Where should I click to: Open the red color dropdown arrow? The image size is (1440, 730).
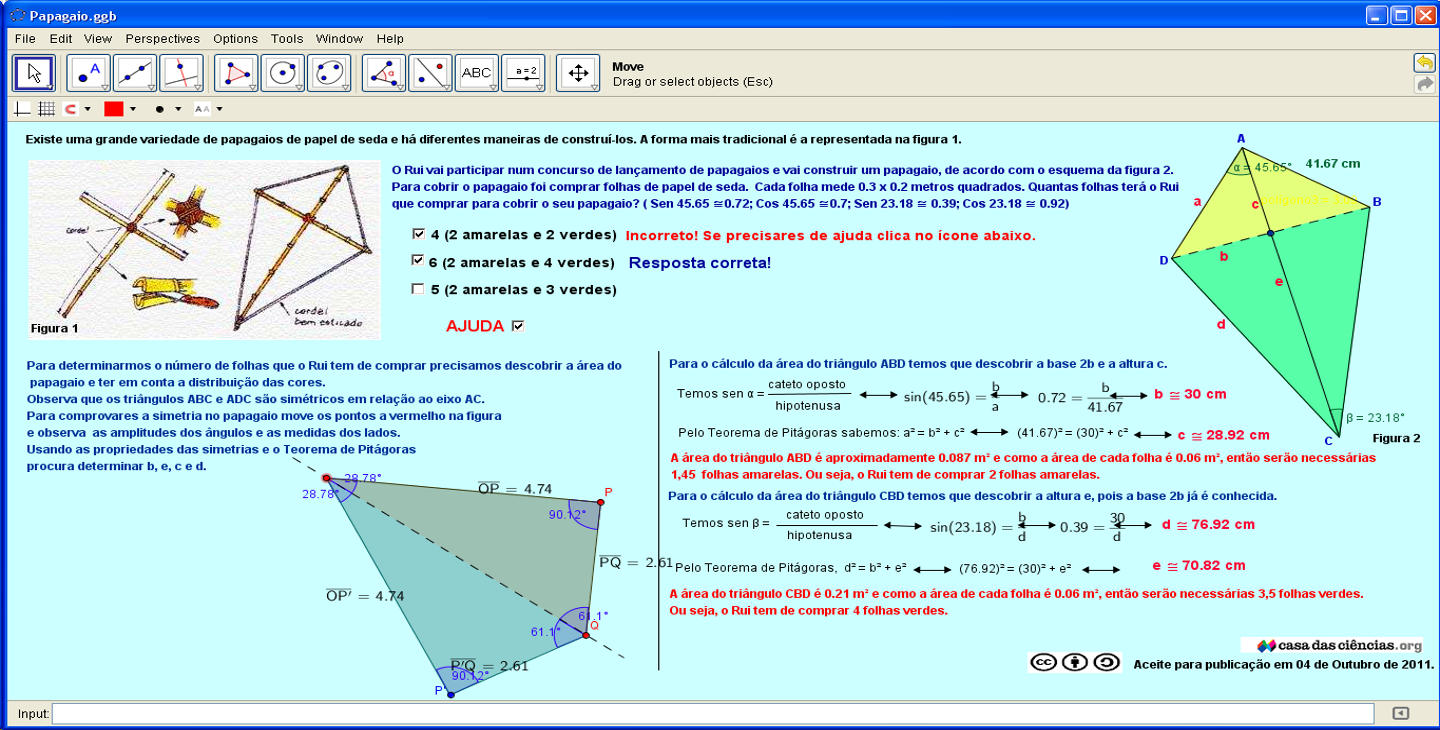pos(133,109)
